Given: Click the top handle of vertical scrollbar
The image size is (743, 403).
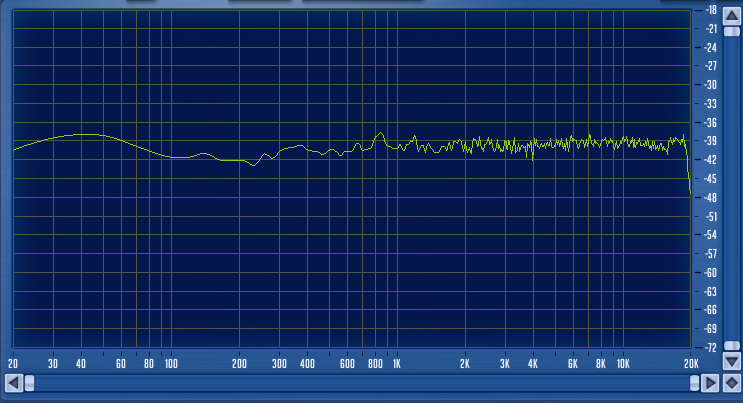Looking at the screenshot, I should tap(732, 31).
